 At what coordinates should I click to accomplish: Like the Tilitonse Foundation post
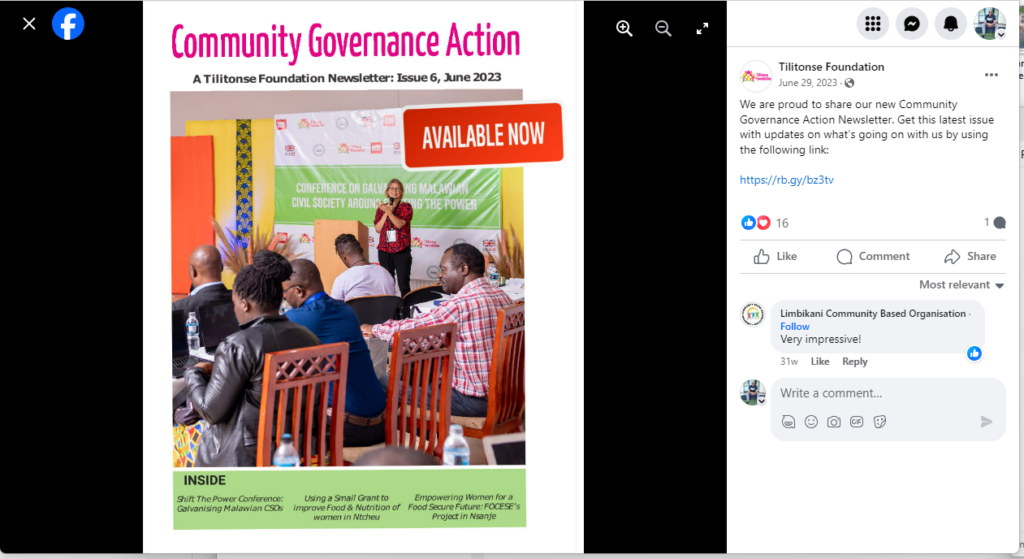(775, 256)
